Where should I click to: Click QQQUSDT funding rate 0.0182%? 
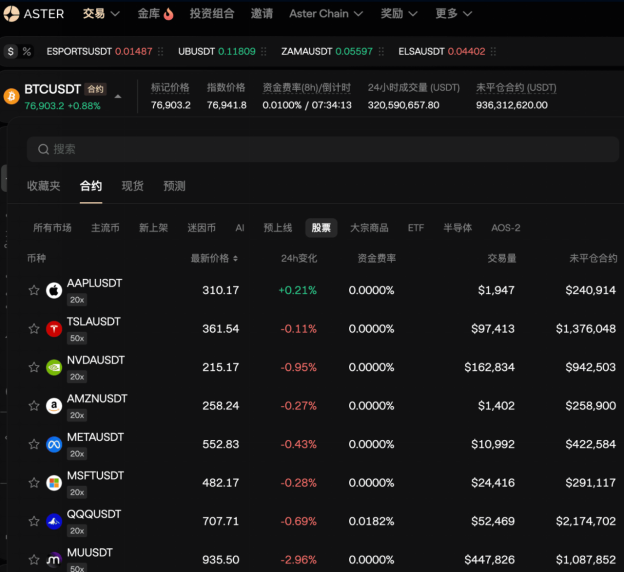(x=371, y=521)
